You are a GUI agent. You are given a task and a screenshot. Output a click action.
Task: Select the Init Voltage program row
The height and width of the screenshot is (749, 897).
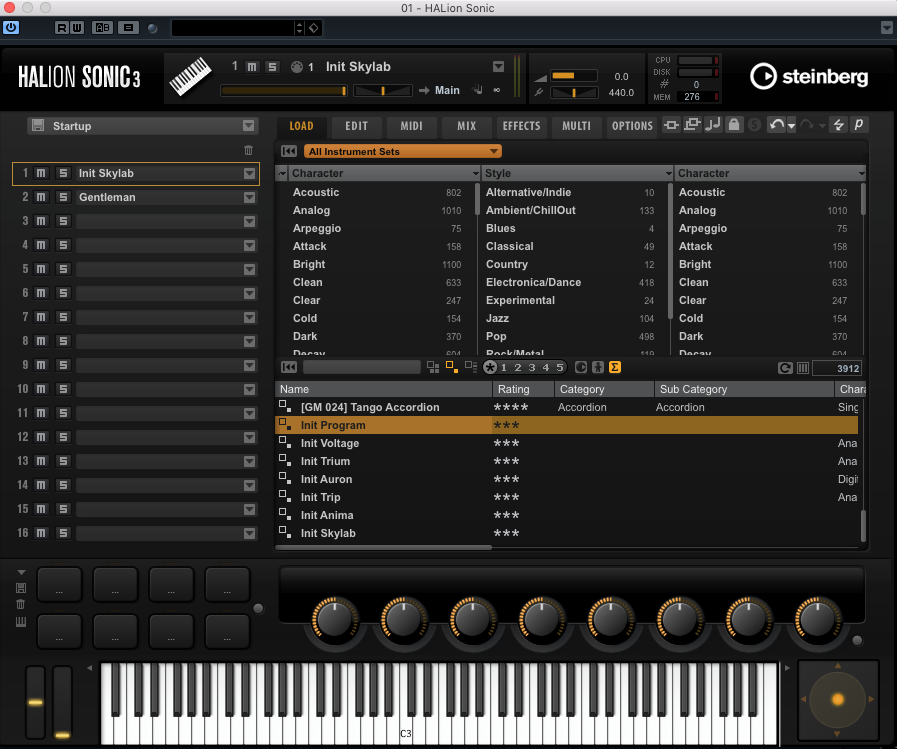(566, 443)
